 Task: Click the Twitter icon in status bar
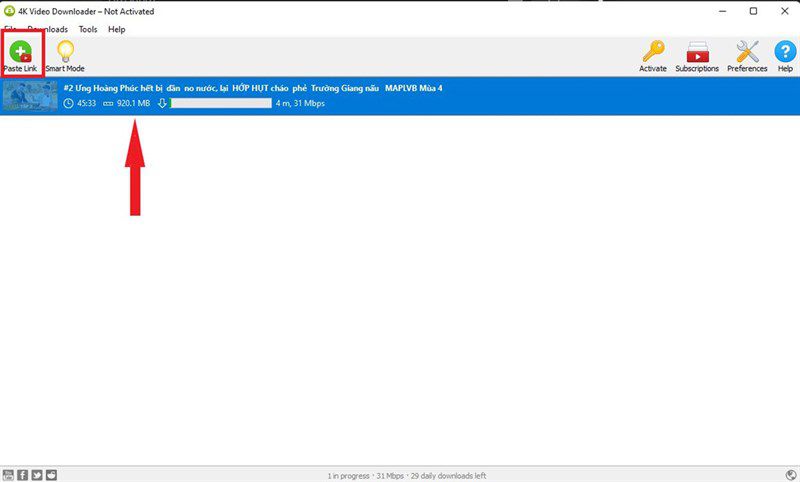coord(37,475)
